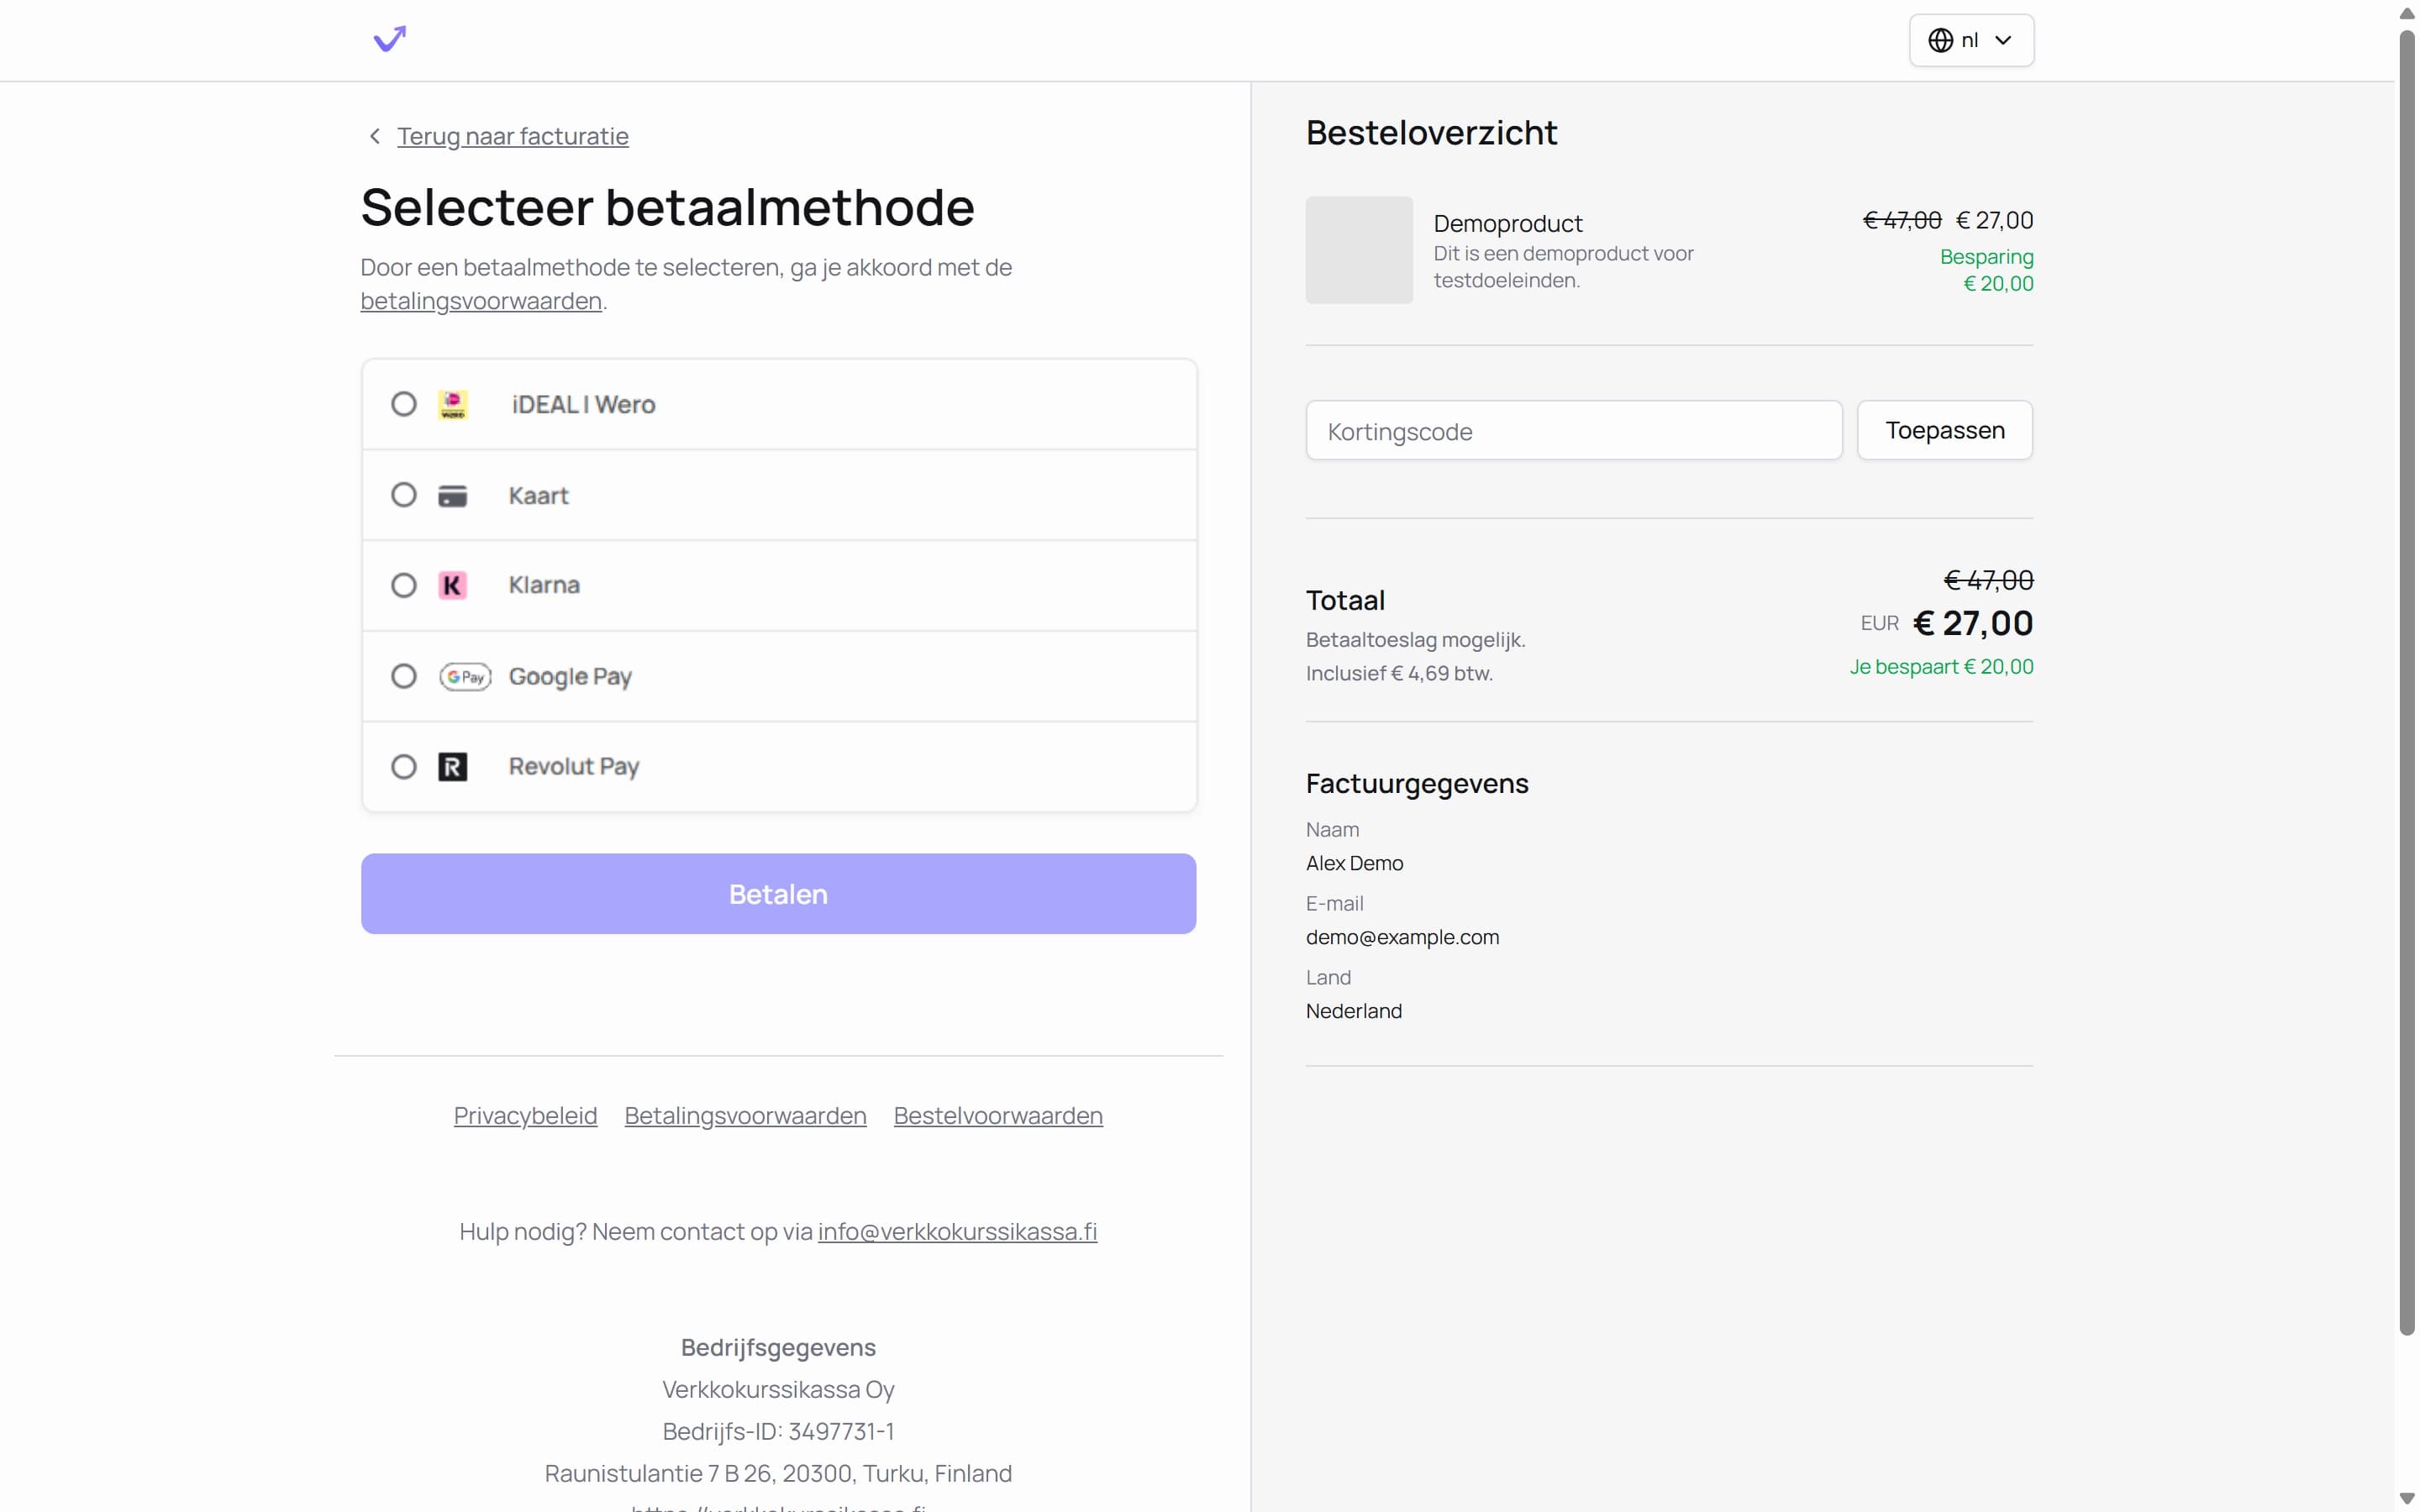Viewport: 2420px width, 1512px height.
Task: Expand language selector chevron arrow
Action: [x=2003, y=40]
